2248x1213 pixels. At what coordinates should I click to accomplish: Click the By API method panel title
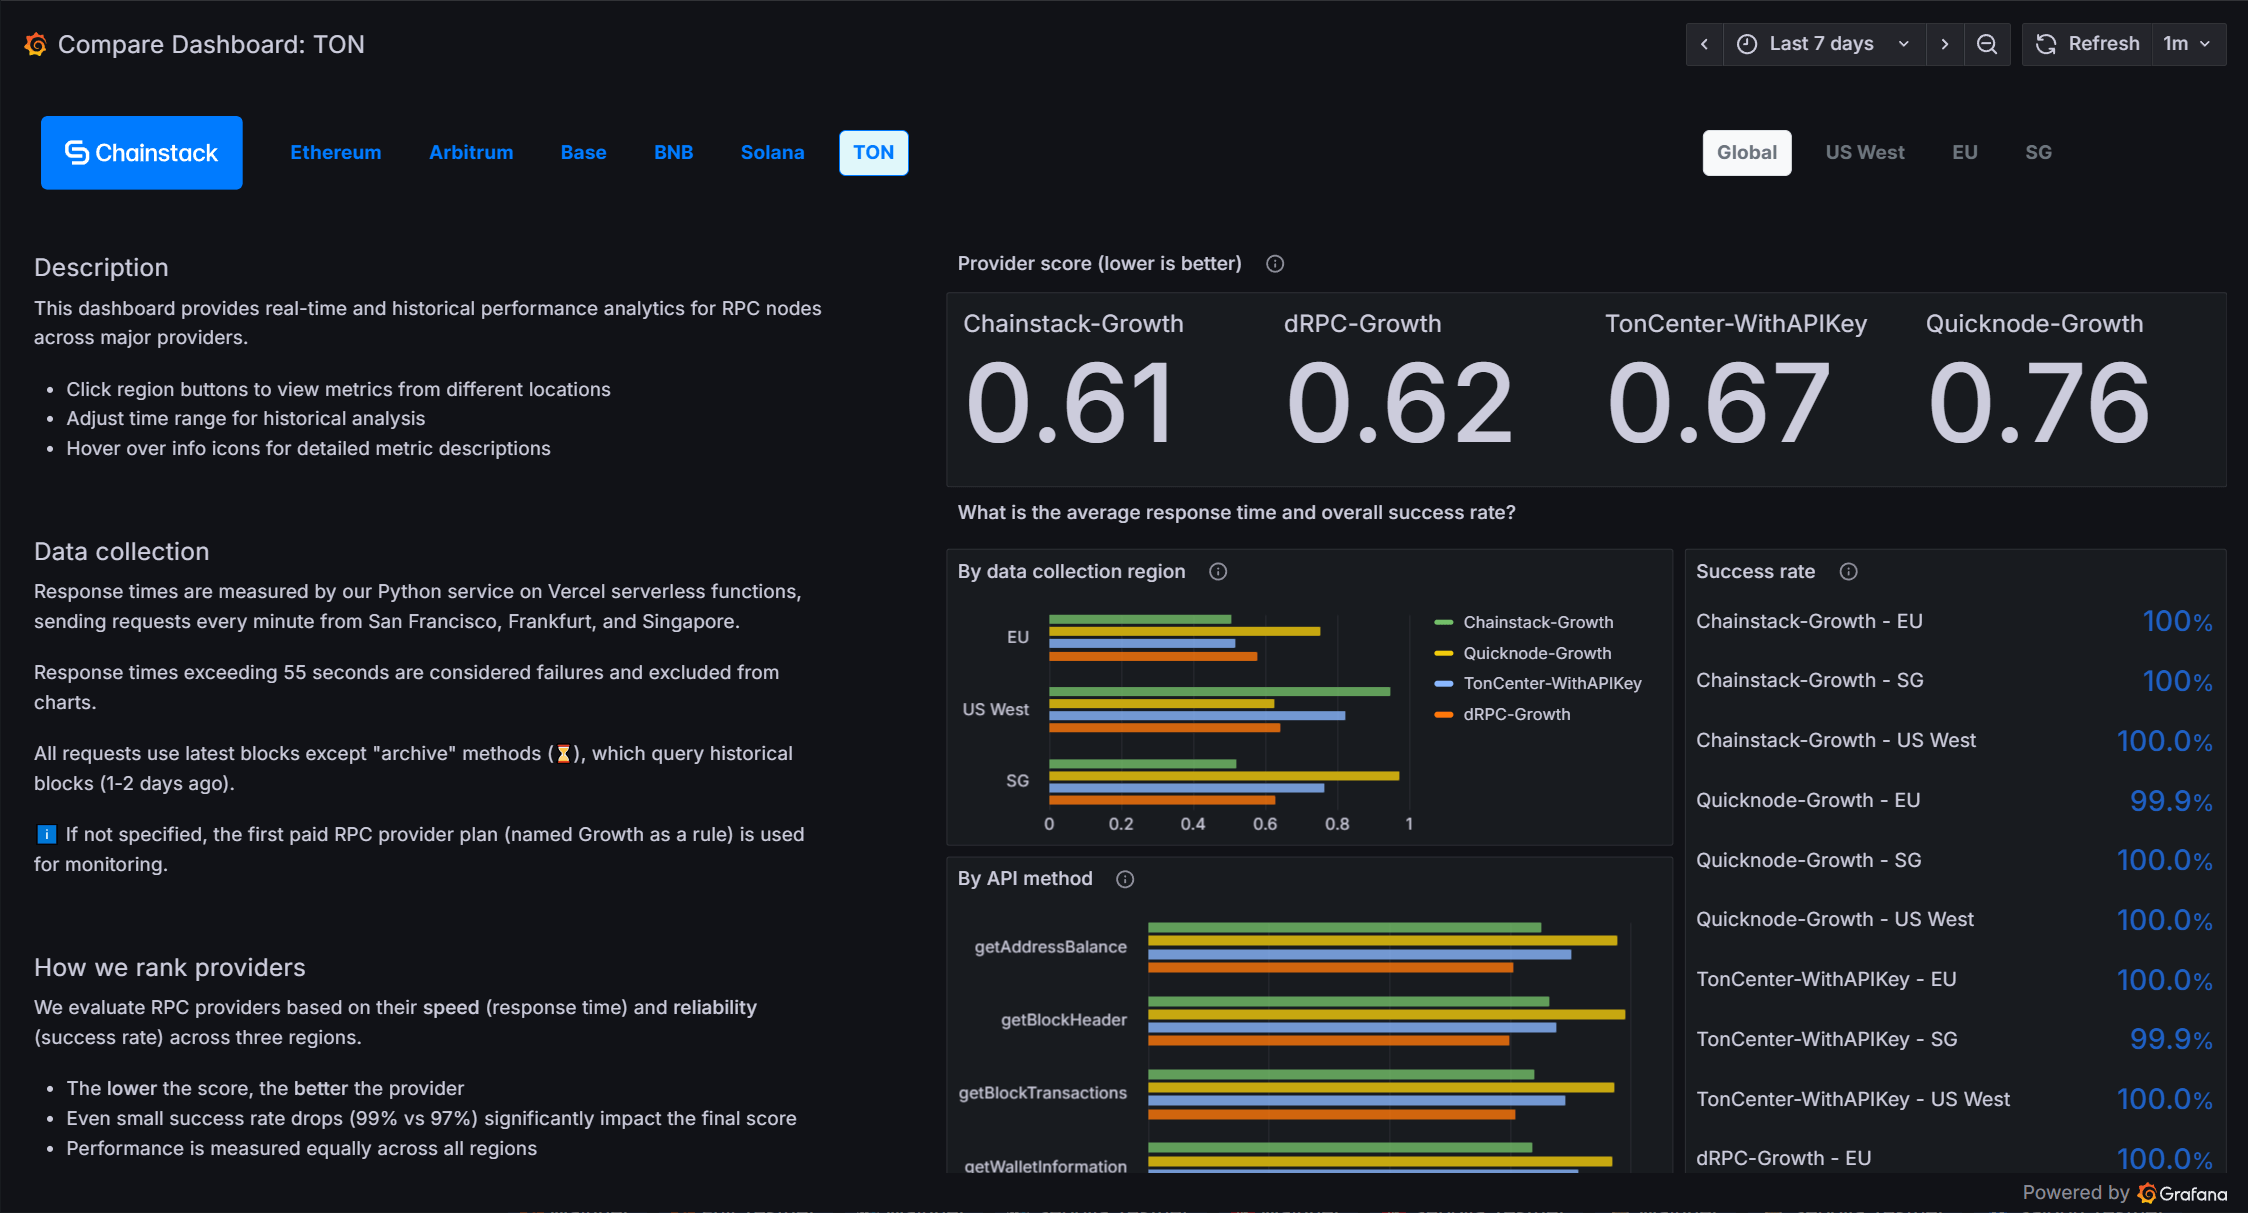pyautogui.click(x=1025, y=879)
